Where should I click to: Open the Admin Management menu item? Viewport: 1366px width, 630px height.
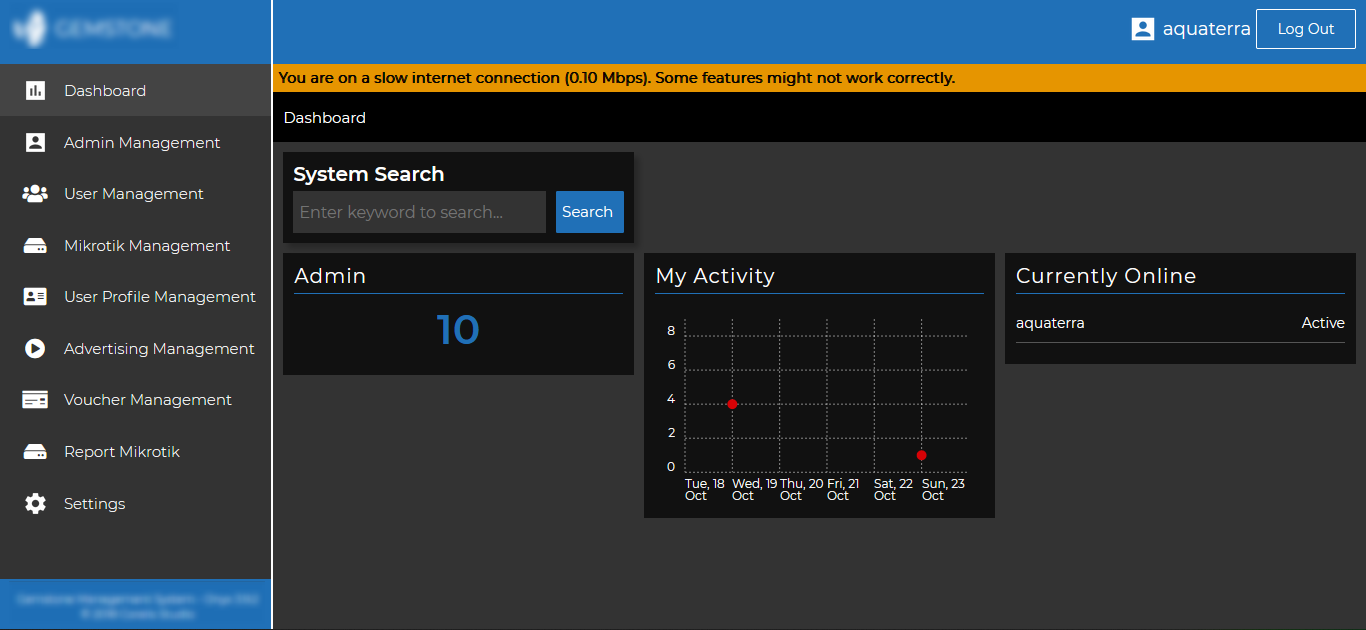[x=136, y=143]
